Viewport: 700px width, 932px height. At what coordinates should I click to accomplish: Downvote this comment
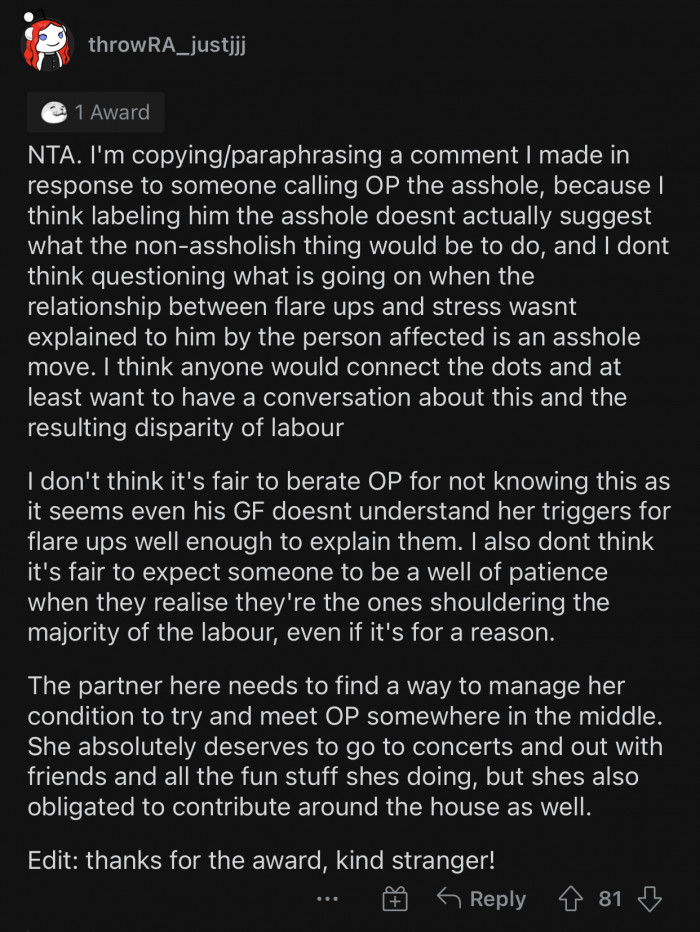(650, 899)
